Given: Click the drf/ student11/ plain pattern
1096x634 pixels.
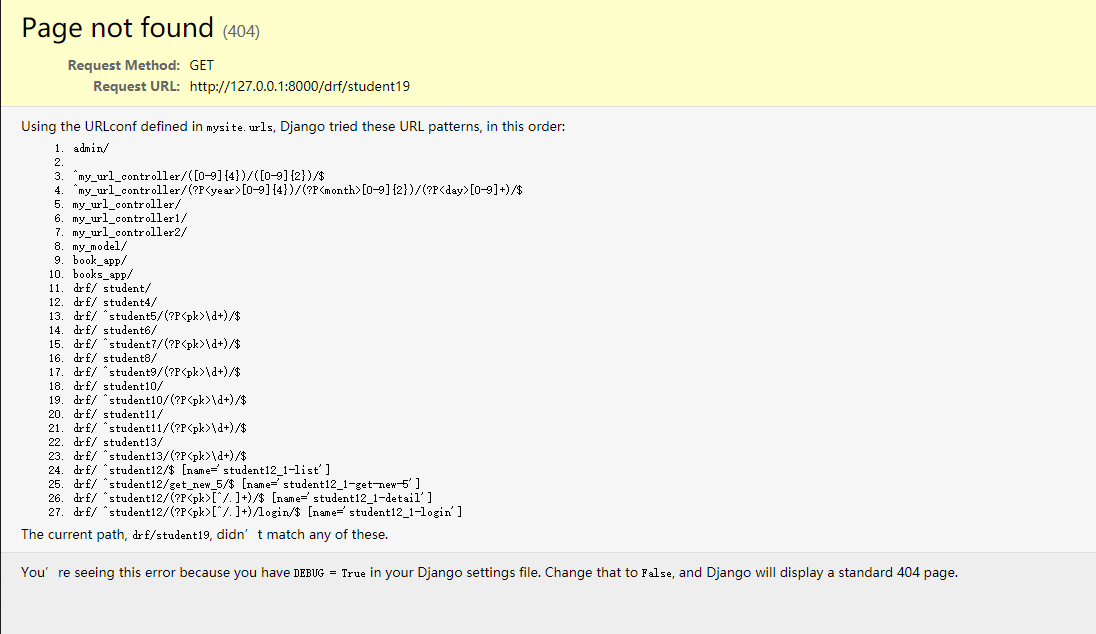Looking at the screenshot, I should (x=118, y=414).
